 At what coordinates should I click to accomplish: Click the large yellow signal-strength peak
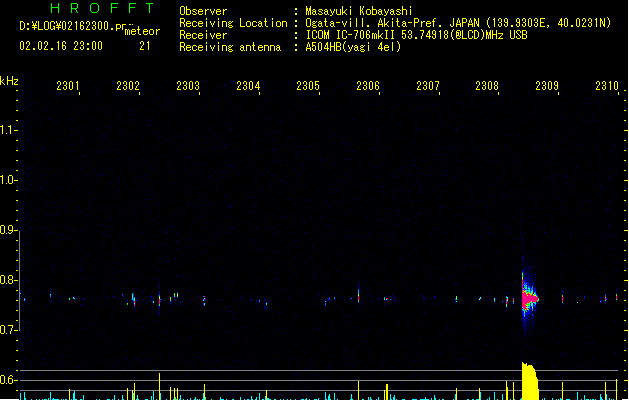(530, 381)
